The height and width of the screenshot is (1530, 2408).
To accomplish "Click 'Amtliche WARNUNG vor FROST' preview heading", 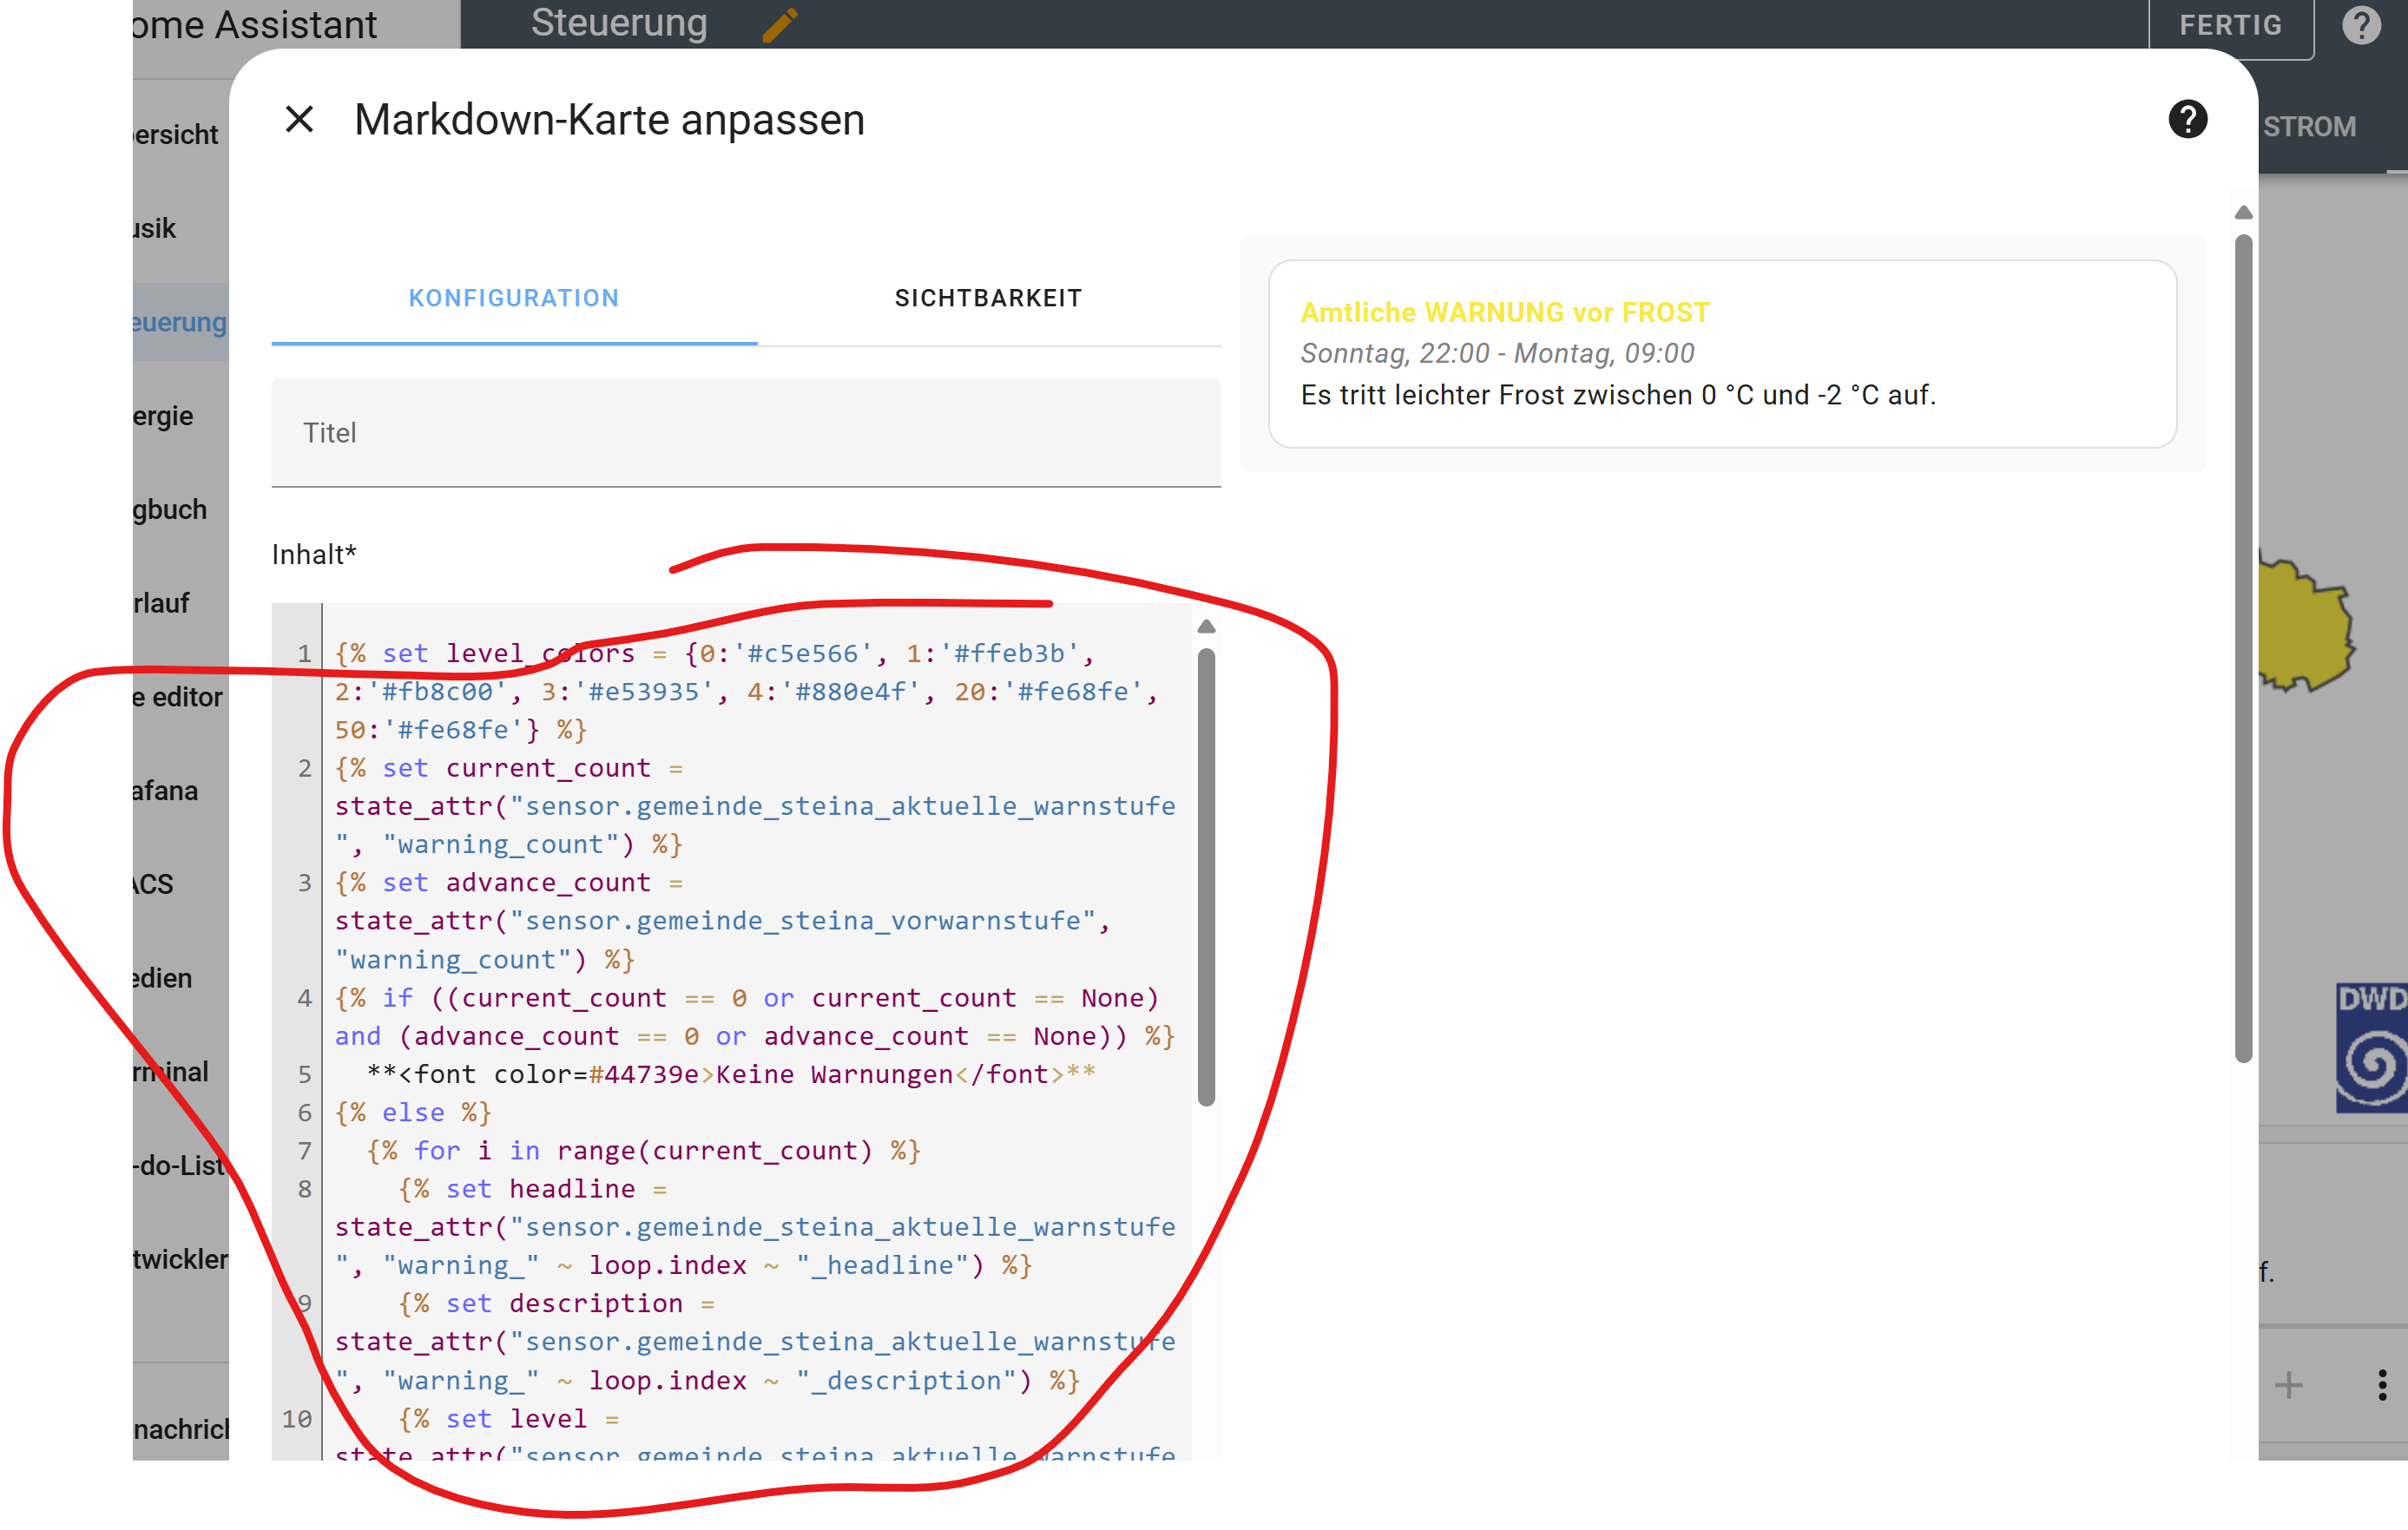I will [1505, 312].
